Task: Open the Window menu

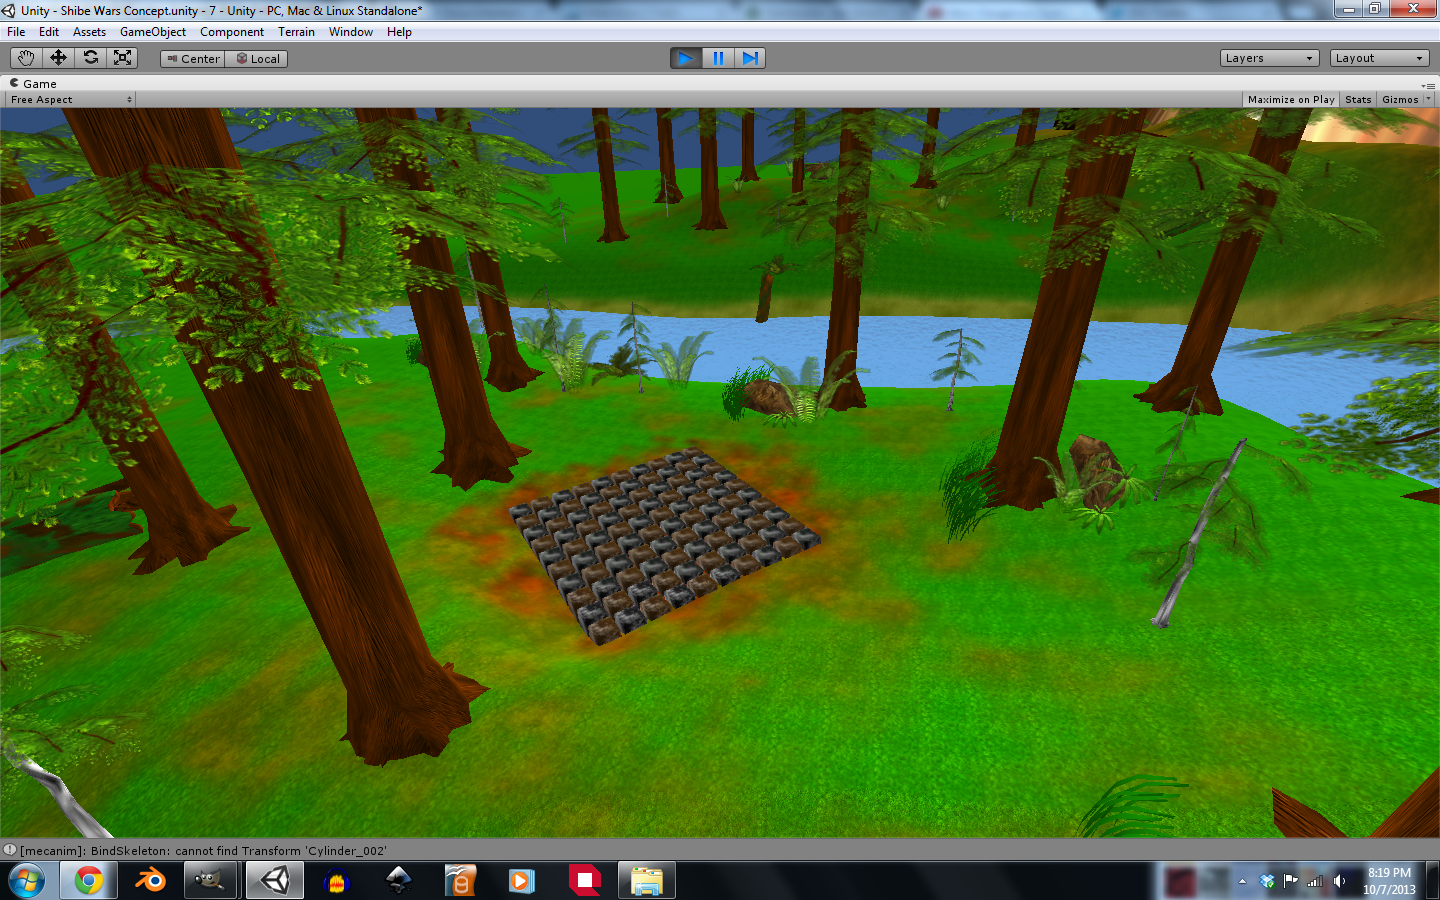Action: 351,32
